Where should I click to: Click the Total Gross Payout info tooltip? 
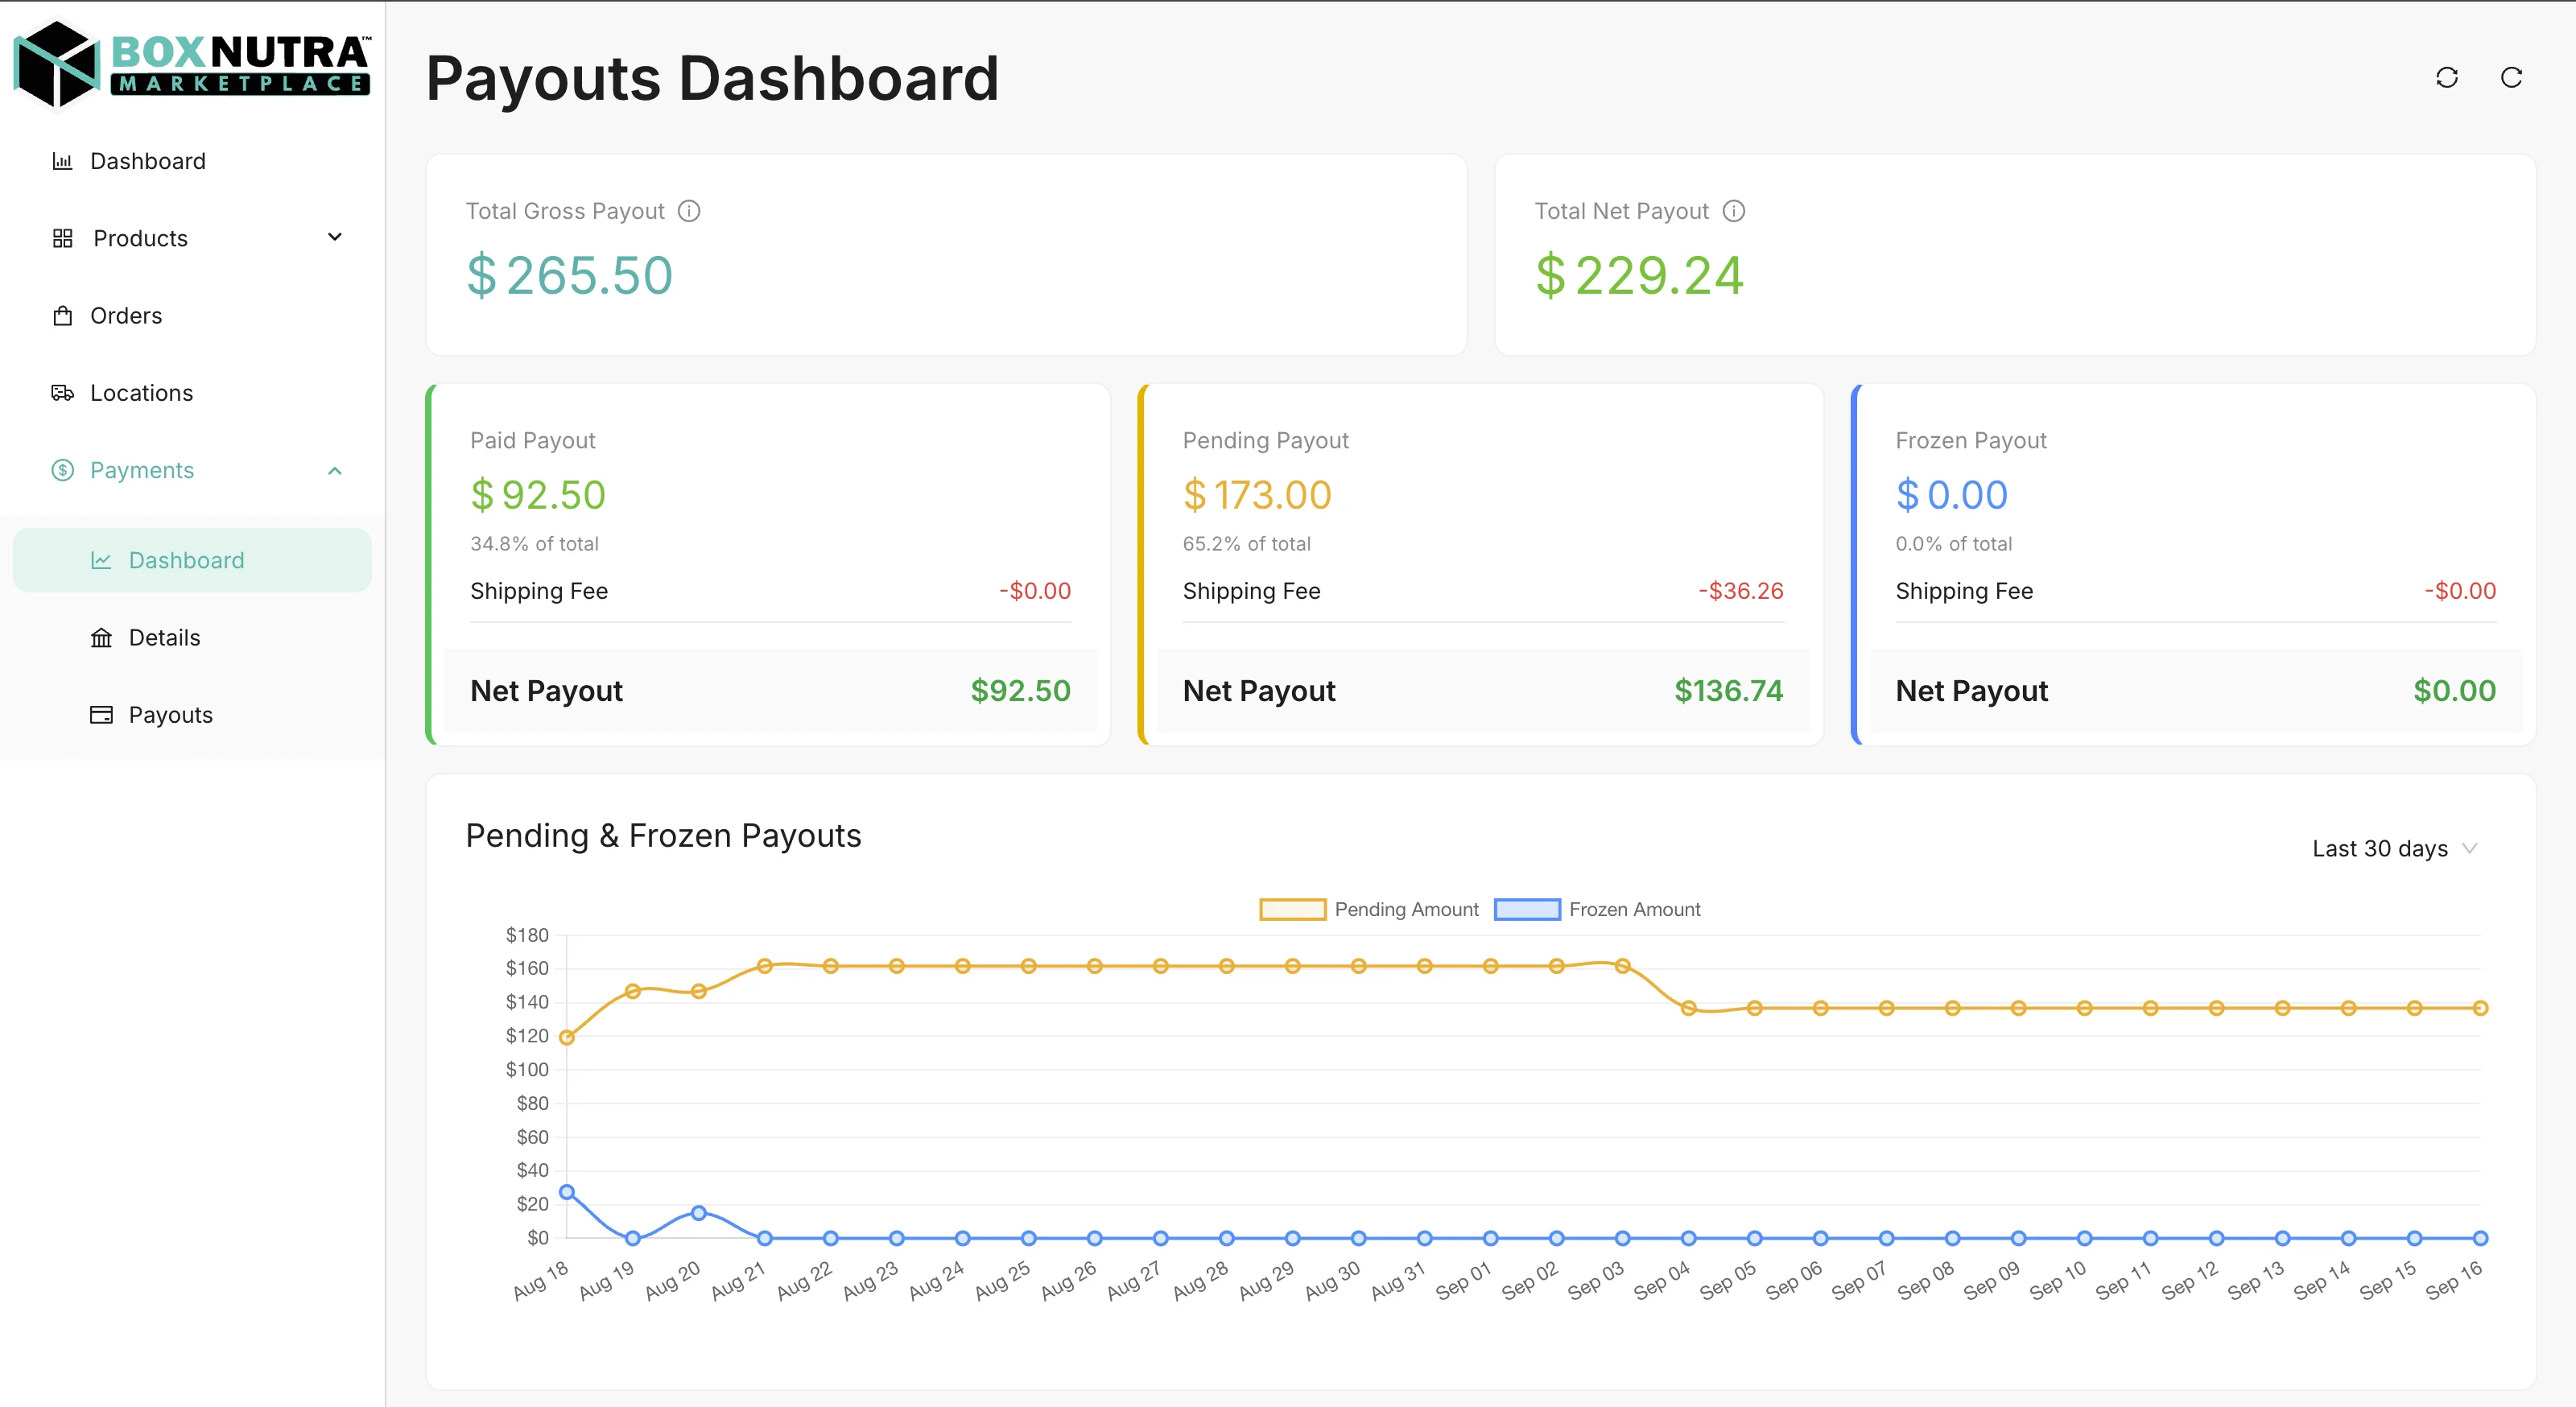tap(689, 211)
